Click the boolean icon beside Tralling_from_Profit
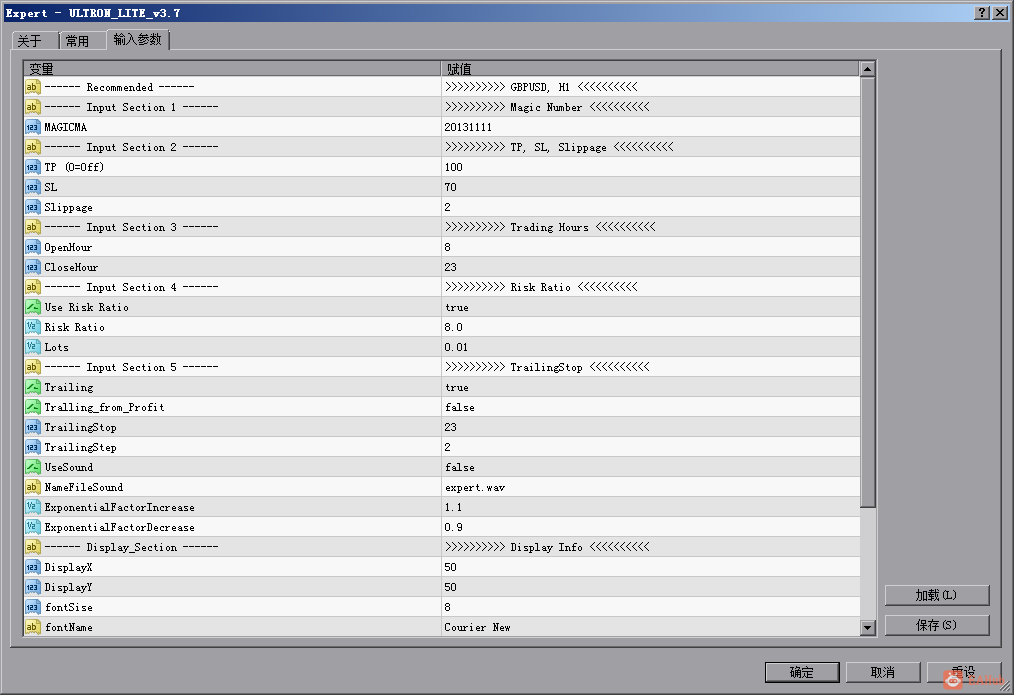Viewport: 1014px width, 695px height. [x=32, y=407]
